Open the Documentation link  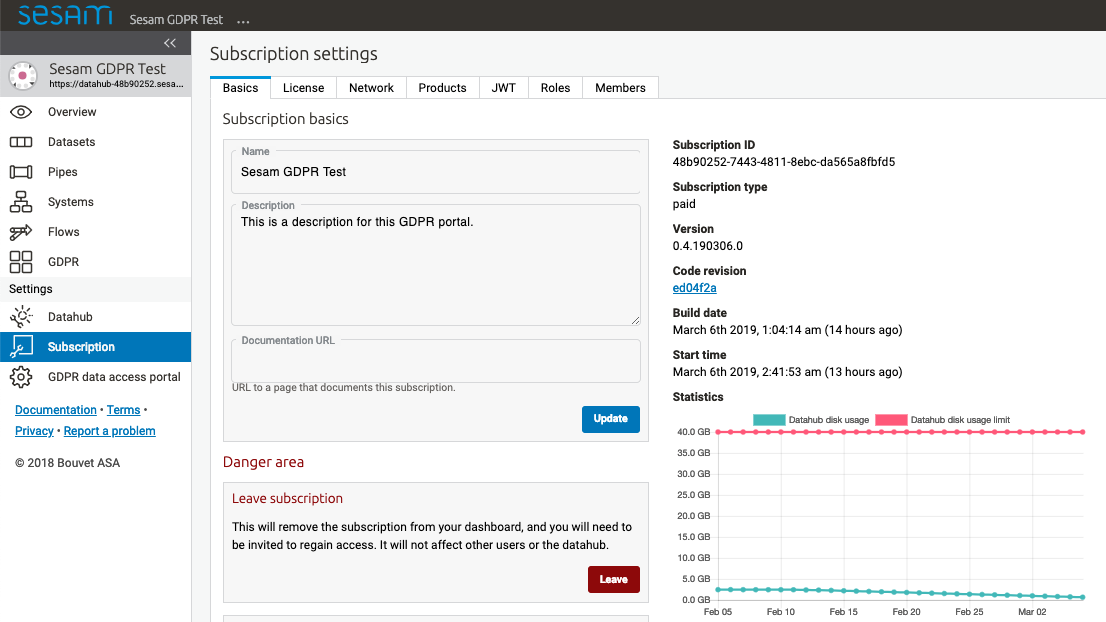[x=56, y=410]
